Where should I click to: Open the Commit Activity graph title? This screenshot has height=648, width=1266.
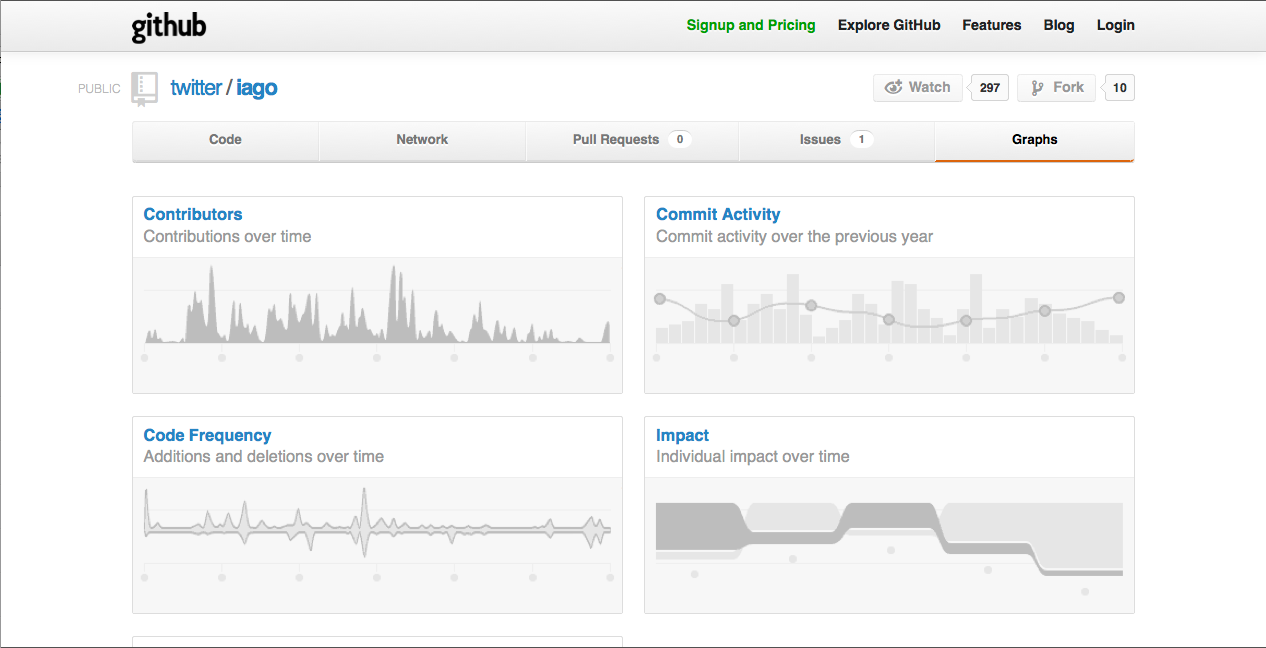718,214
